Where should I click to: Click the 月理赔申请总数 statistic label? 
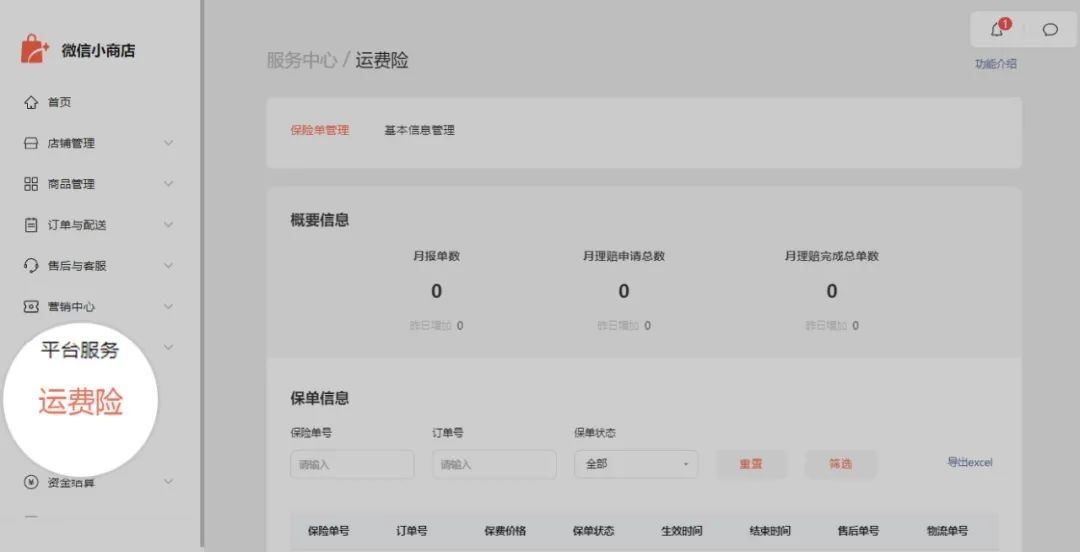(623, 256)
